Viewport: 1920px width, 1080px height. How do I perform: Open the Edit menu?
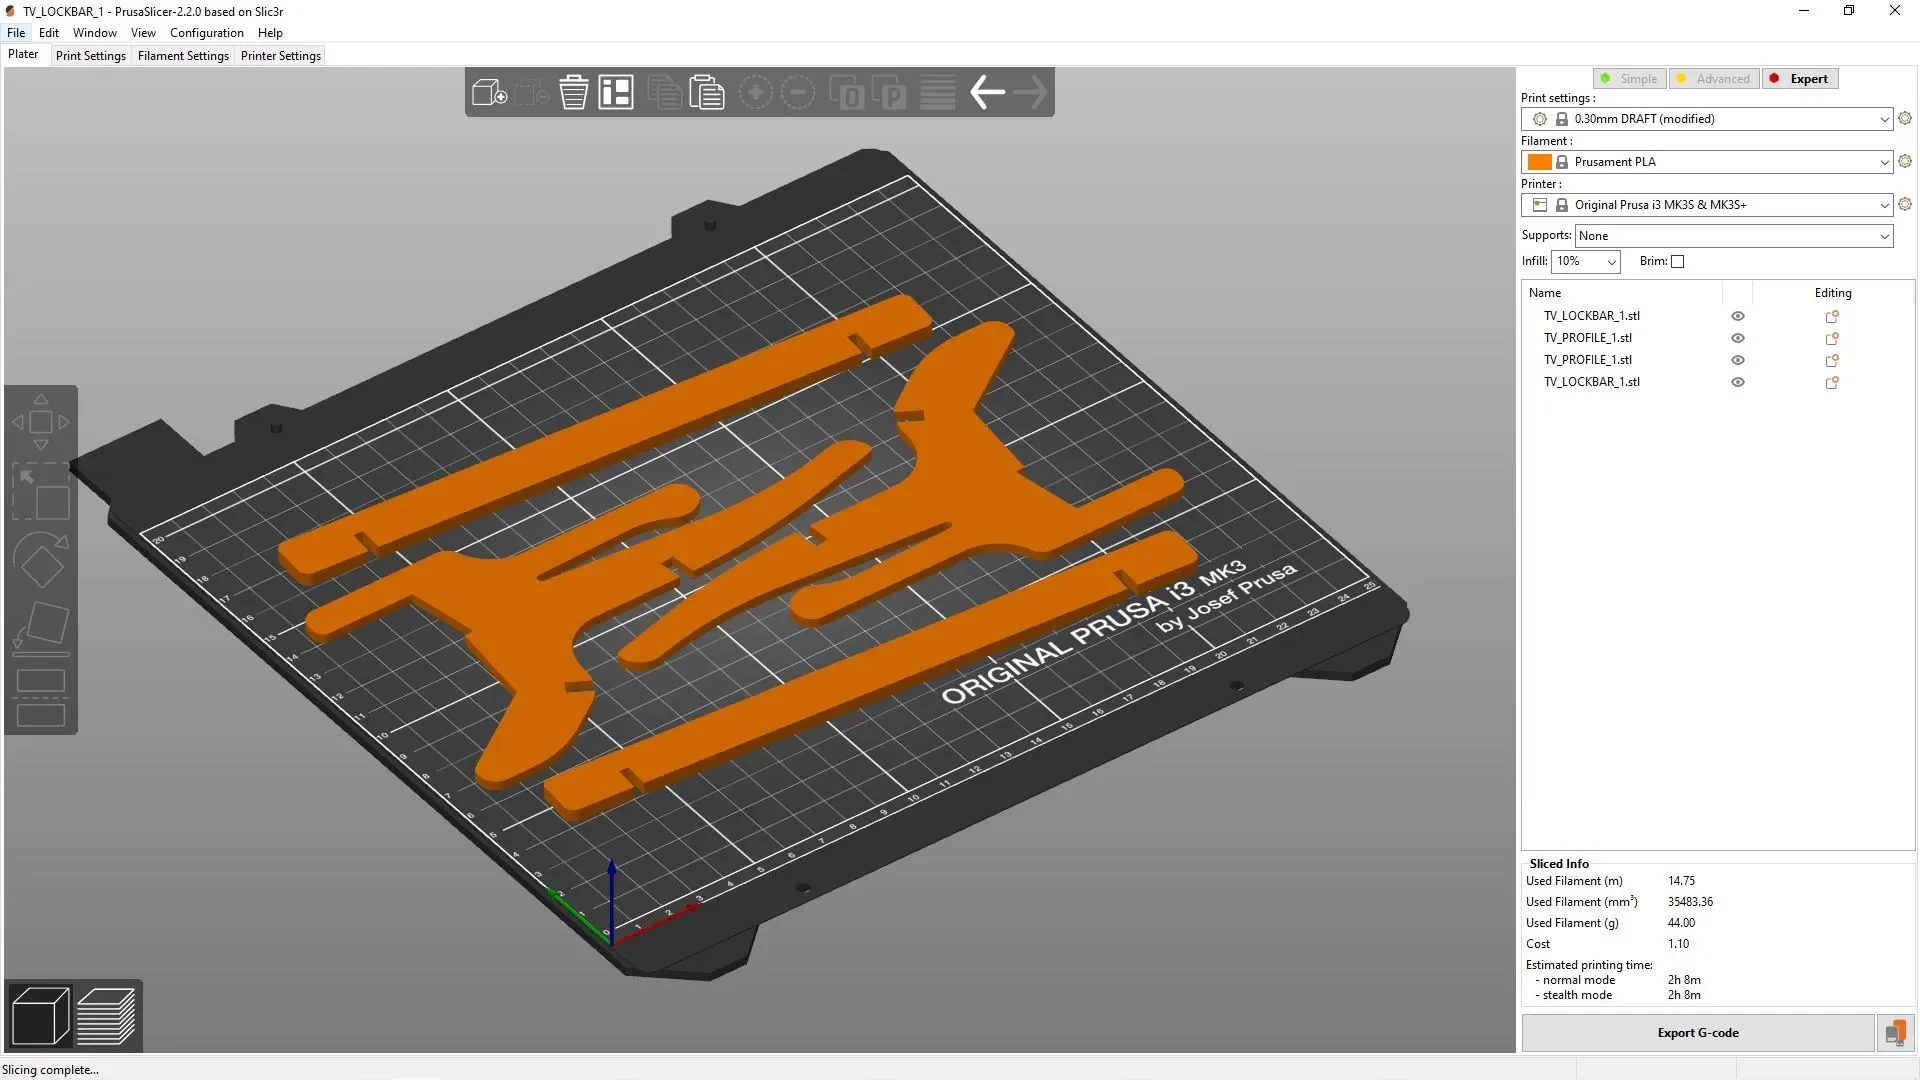click(49, 33)
